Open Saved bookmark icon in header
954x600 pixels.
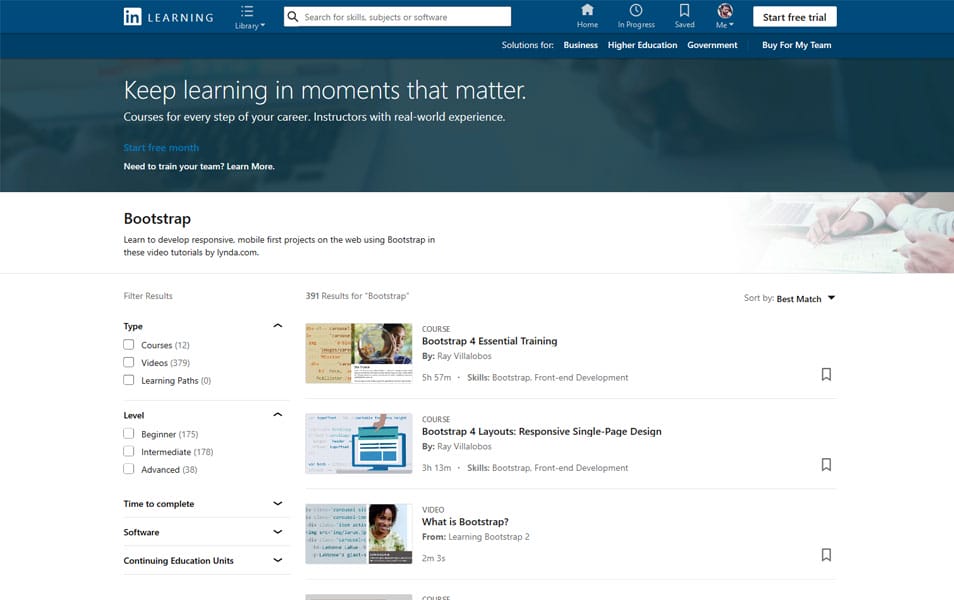pos(684,10)
